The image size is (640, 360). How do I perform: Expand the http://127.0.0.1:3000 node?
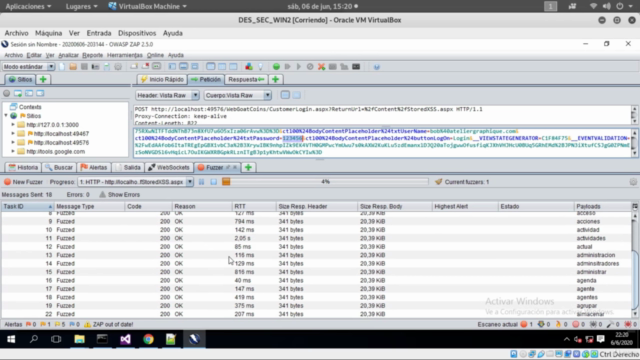(x=13, y=125)
